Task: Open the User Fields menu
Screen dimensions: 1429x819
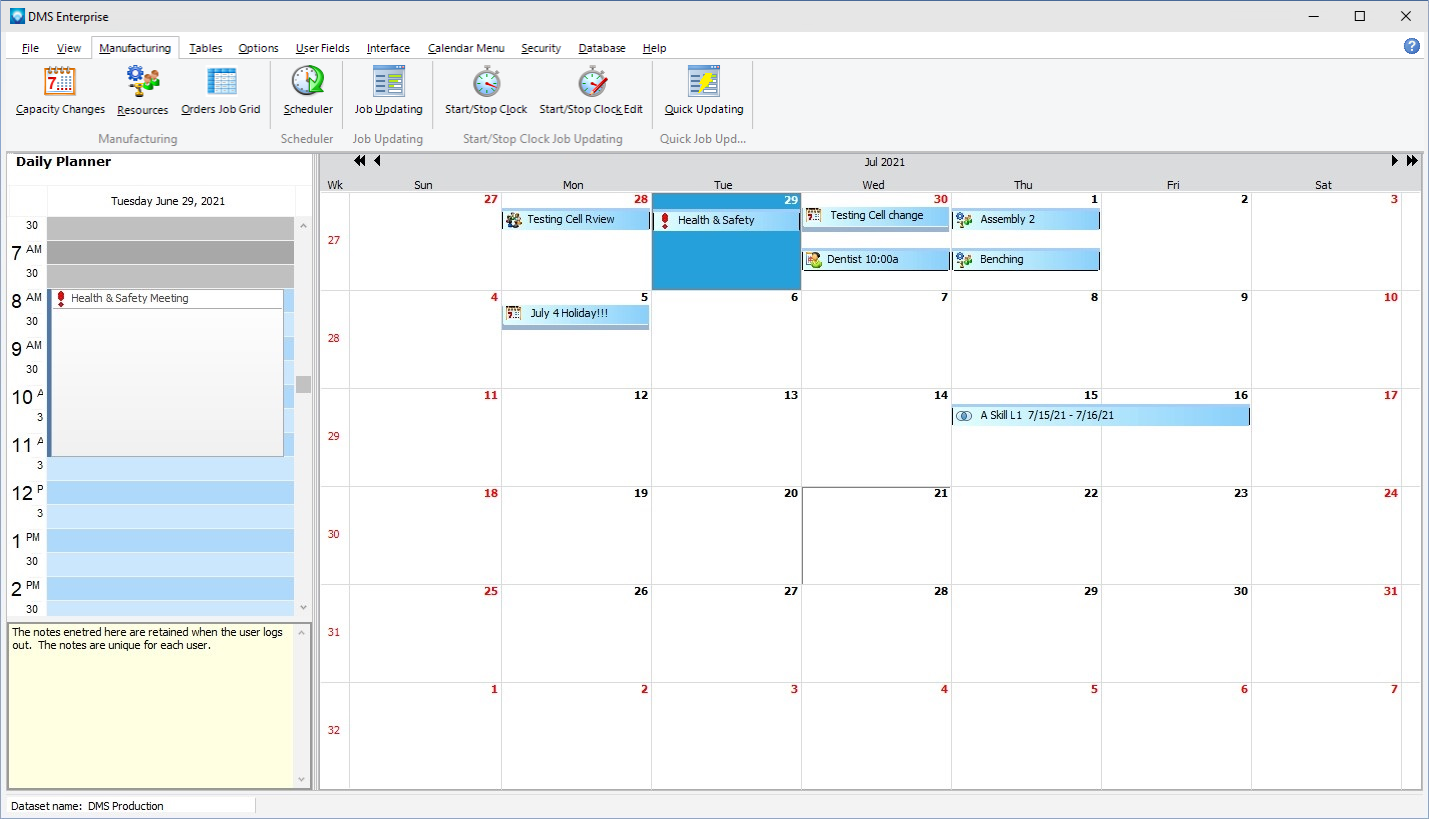Action: pyautogui.click(x=323, y=48)
